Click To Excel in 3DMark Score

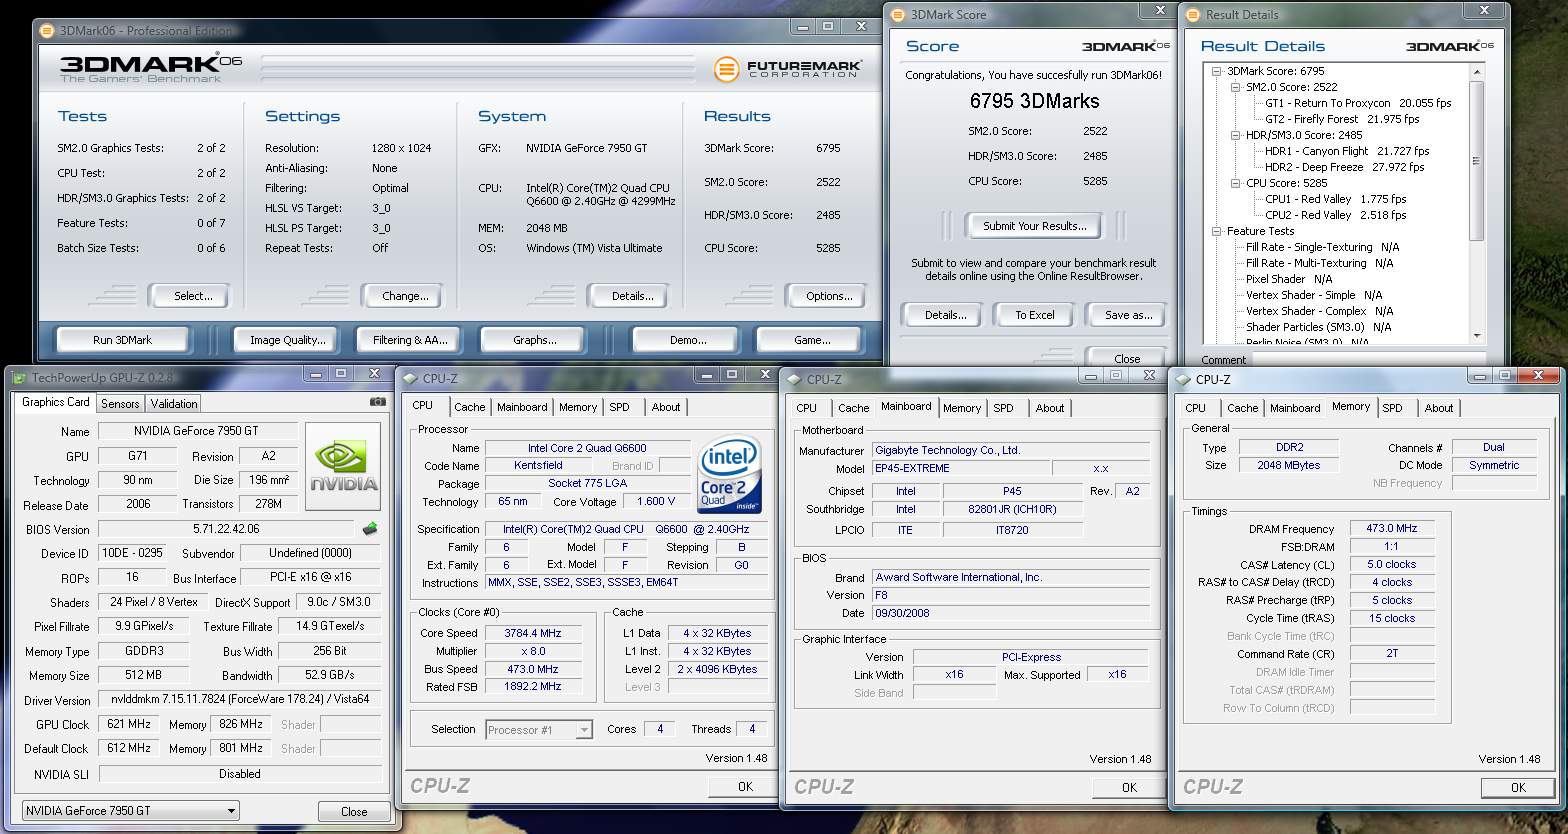pyautogui.click(x=1034, y=315)
